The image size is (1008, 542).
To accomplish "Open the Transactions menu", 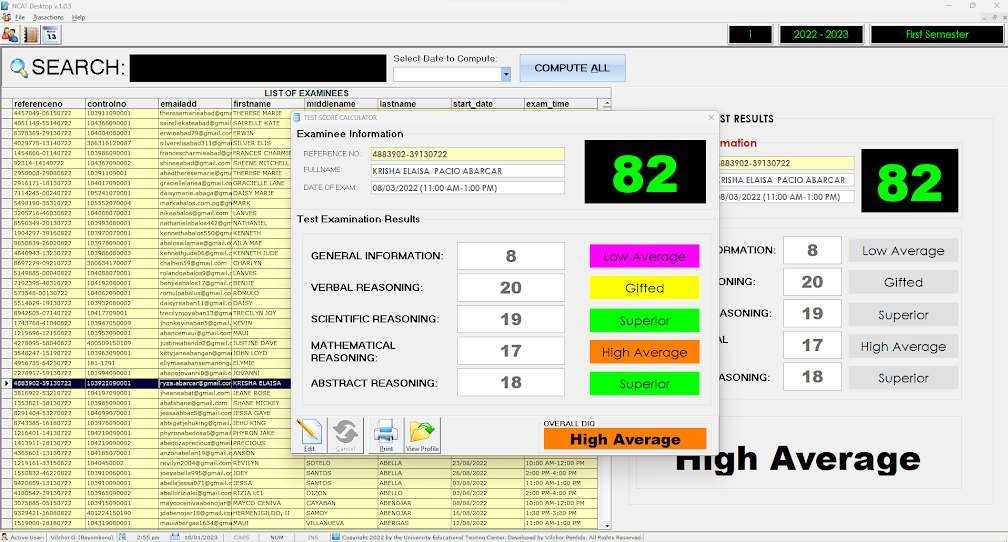I will (x=48, y=18).
